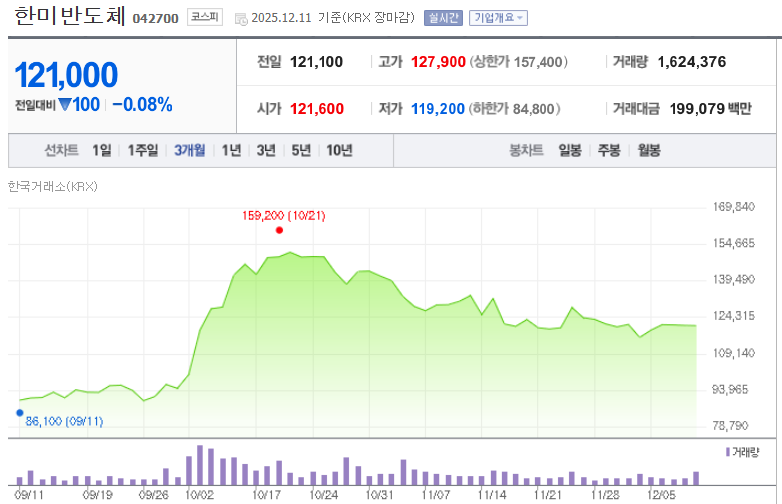Click the stock code 042700

(156, 18)
